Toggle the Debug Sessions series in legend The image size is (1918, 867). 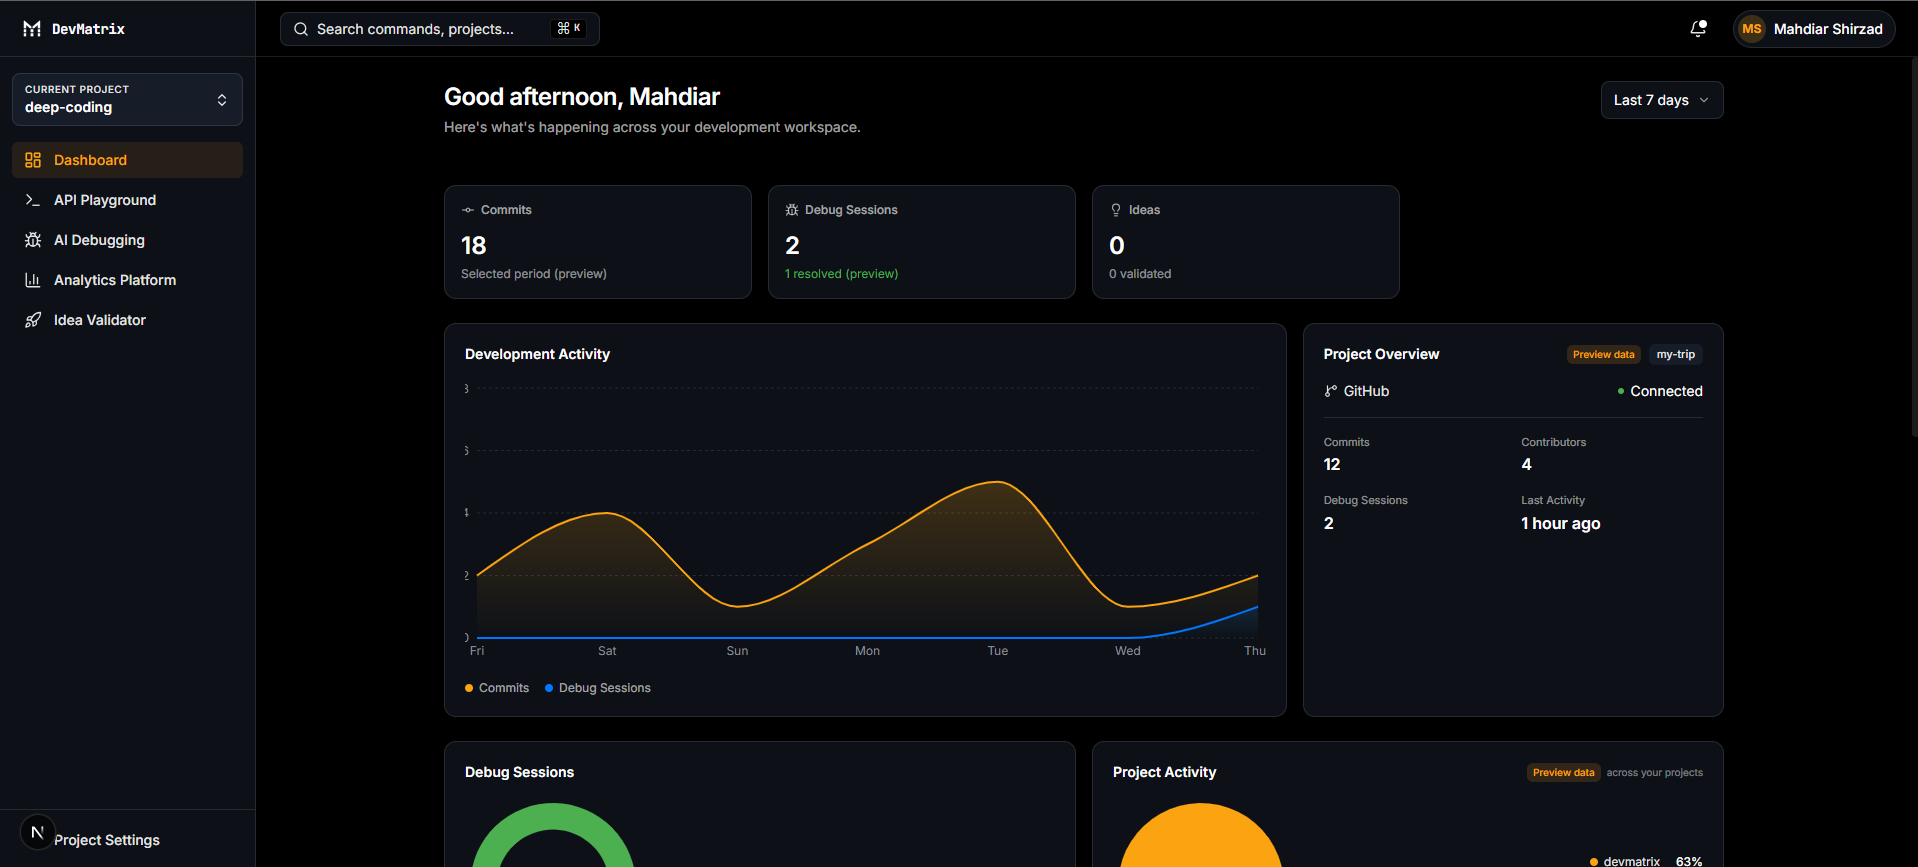tap(598, 688)
